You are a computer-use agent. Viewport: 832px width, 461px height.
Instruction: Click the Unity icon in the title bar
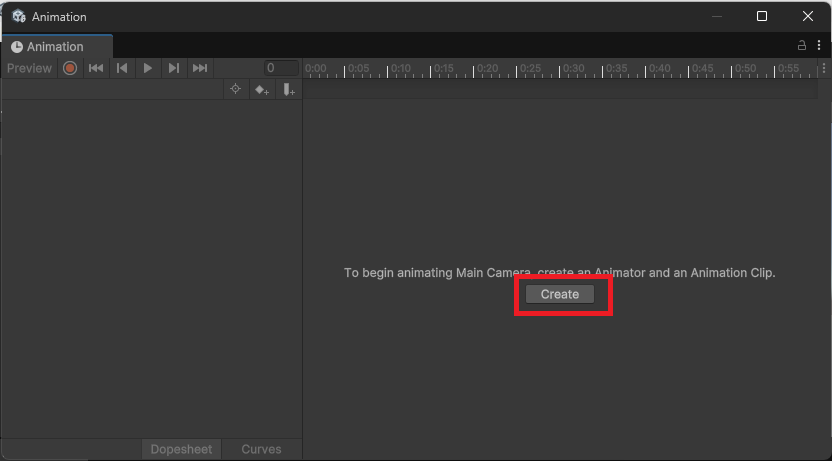coord(19,16)
